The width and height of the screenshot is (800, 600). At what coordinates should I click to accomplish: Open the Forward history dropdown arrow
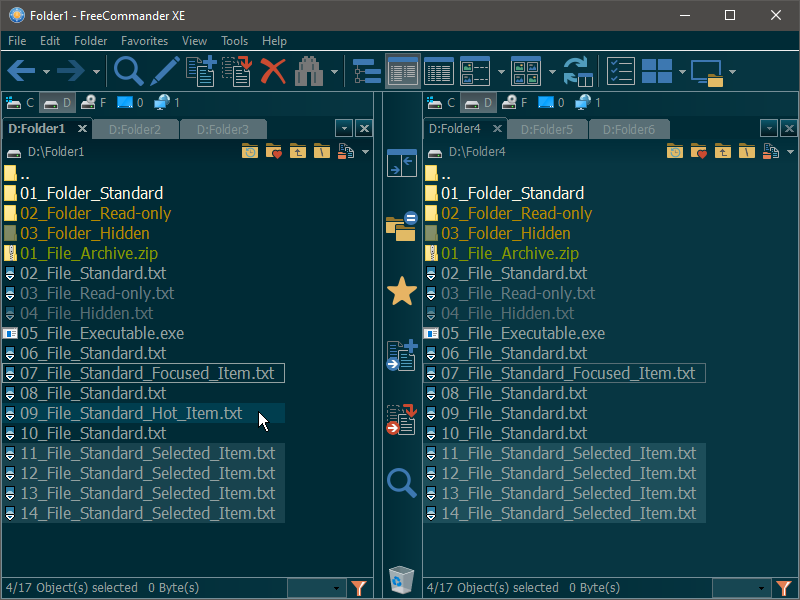tap(97, 72)
